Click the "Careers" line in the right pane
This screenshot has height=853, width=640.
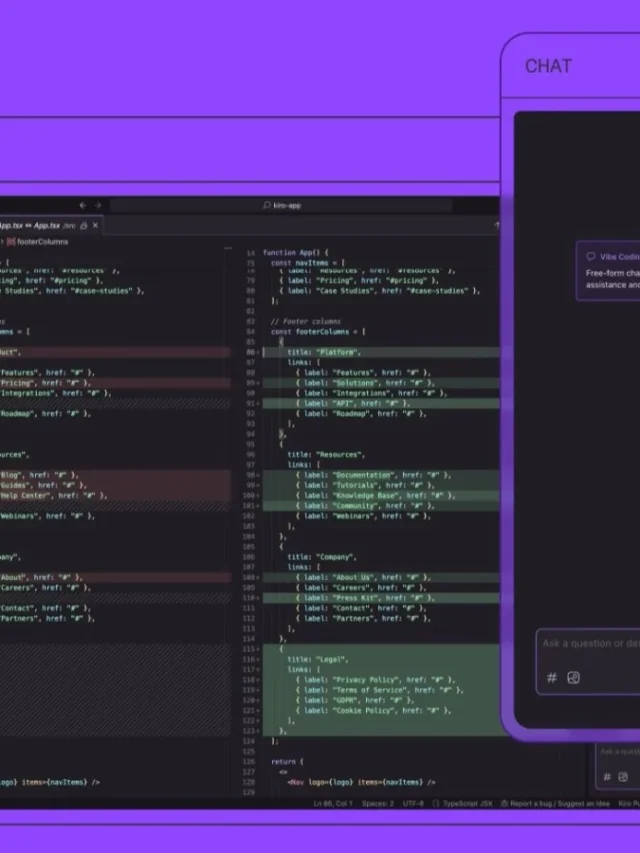tap(361, 588)
